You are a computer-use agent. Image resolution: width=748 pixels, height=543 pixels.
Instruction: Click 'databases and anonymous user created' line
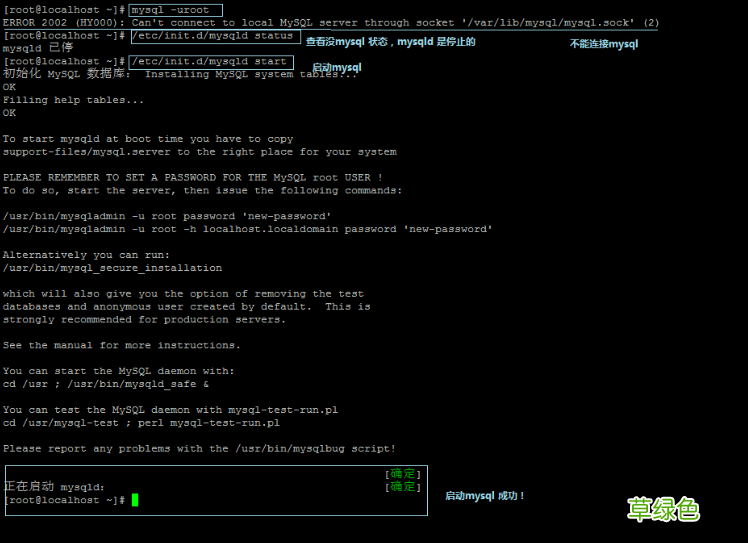point(187,307)
